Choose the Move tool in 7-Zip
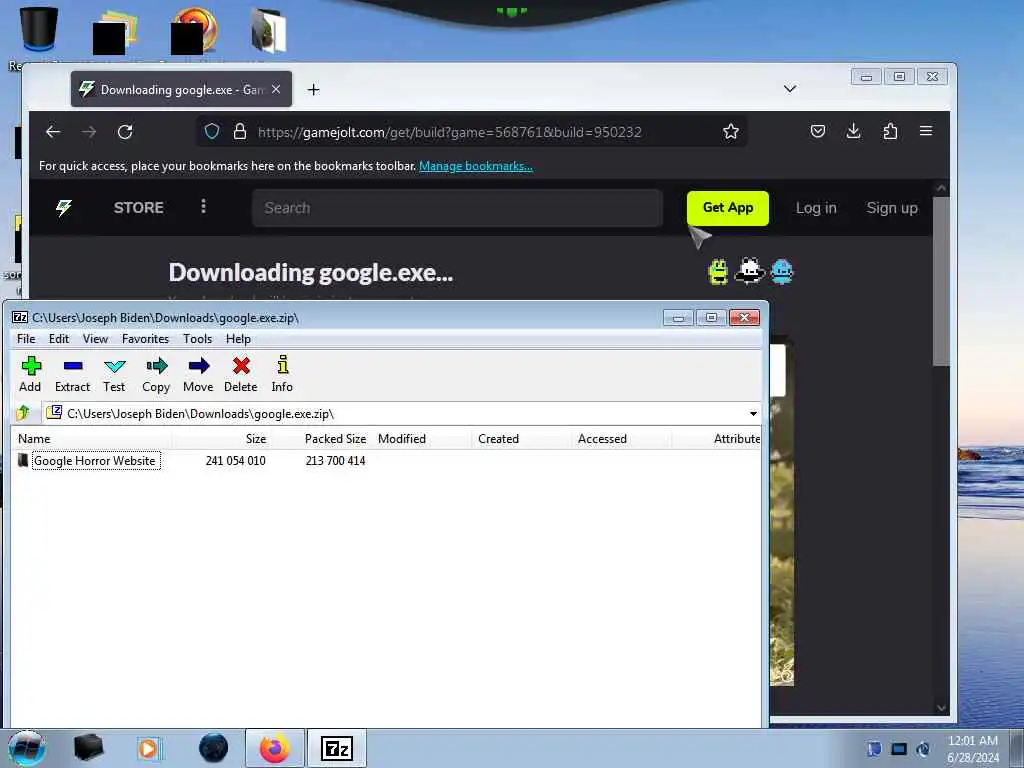Image resolution: width=1024 pixels, height=768 pixels. coord(198,374)
